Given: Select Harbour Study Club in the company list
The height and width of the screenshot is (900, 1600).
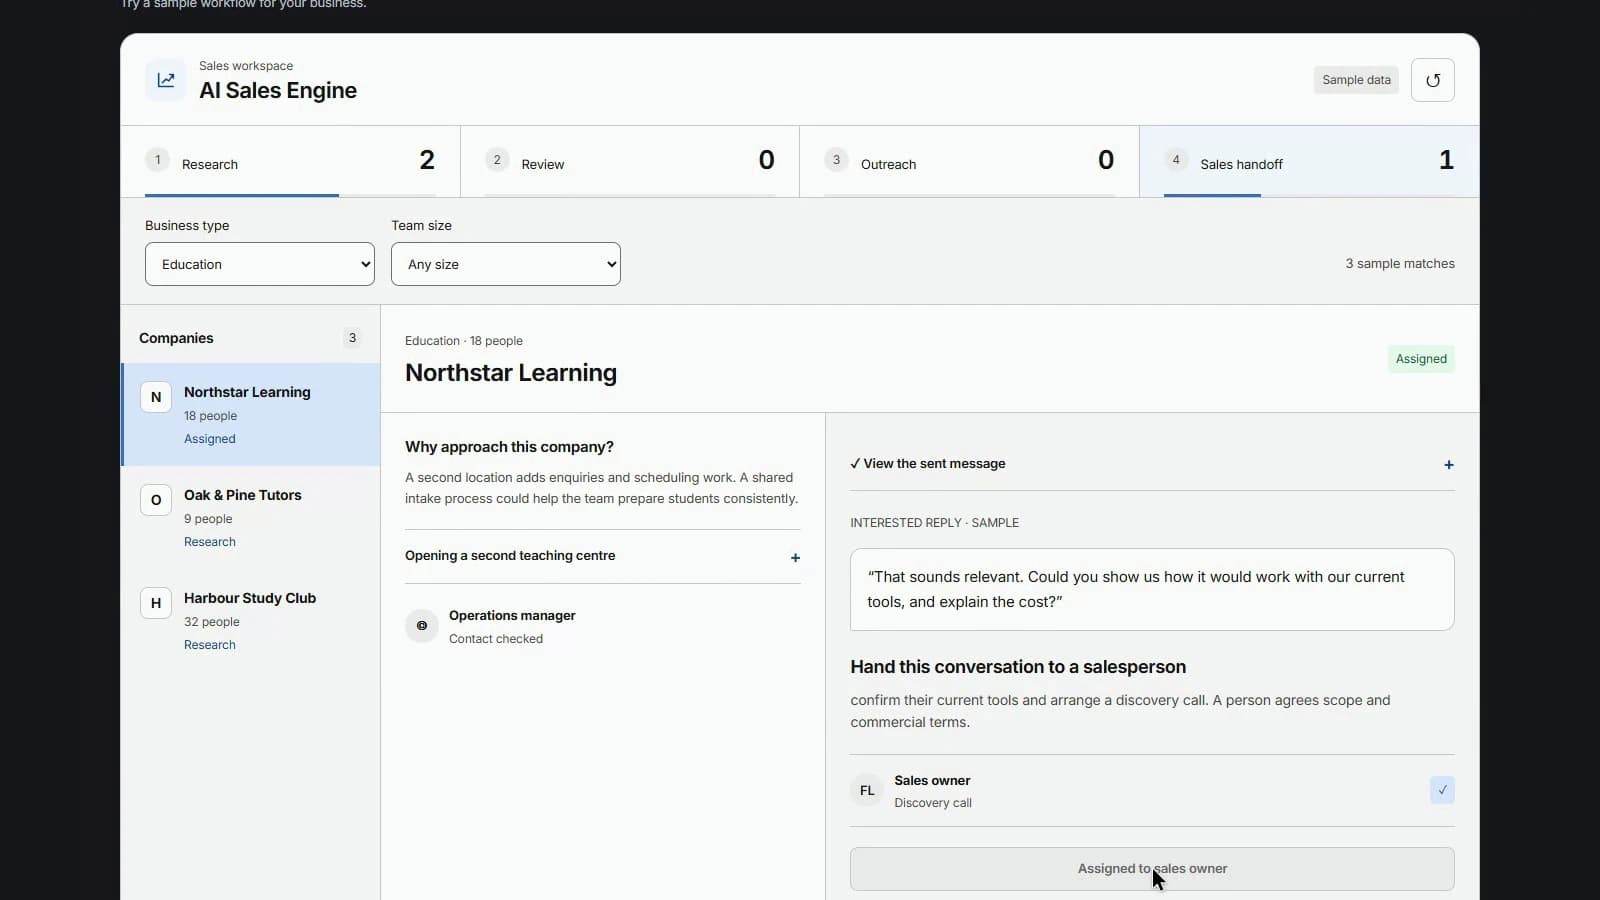Looking at the screenshot, I should (251, 620).
